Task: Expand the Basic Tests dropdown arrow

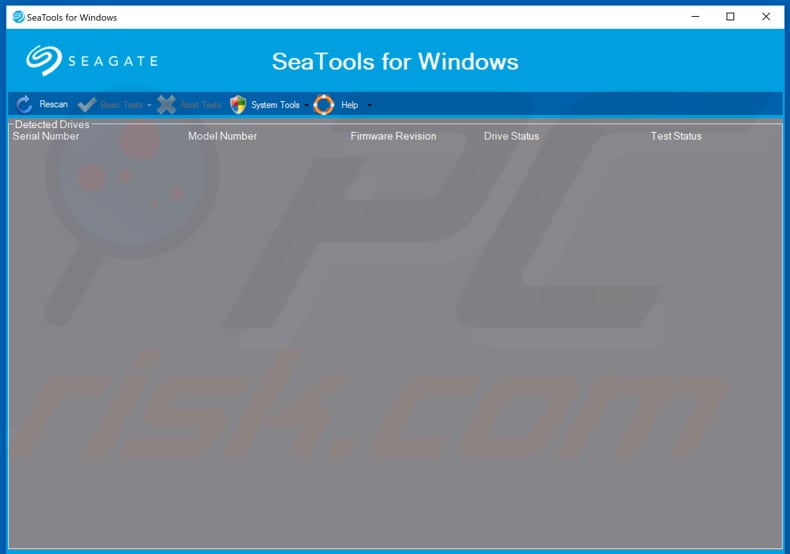Action: [x=149, y=105]
